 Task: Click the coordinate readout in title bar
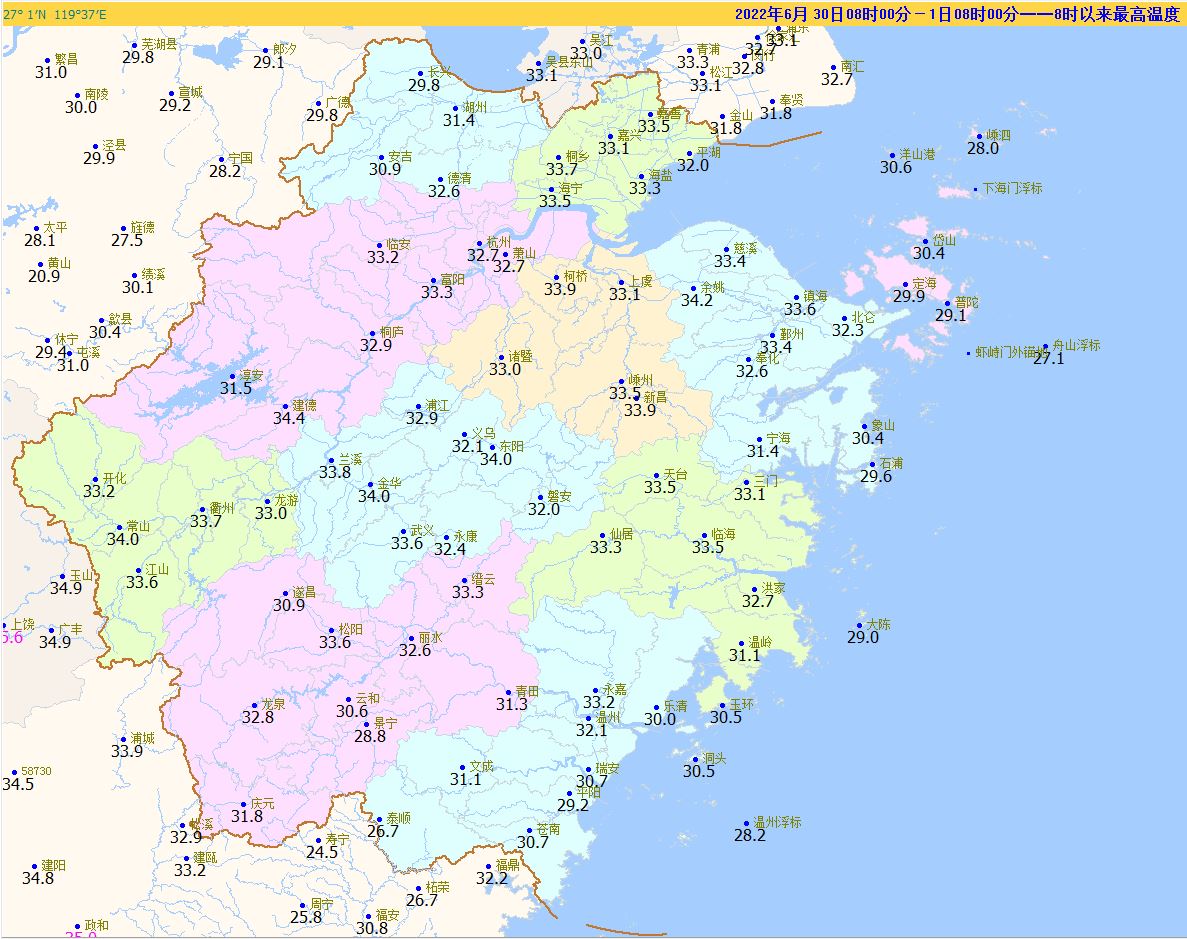55,14
